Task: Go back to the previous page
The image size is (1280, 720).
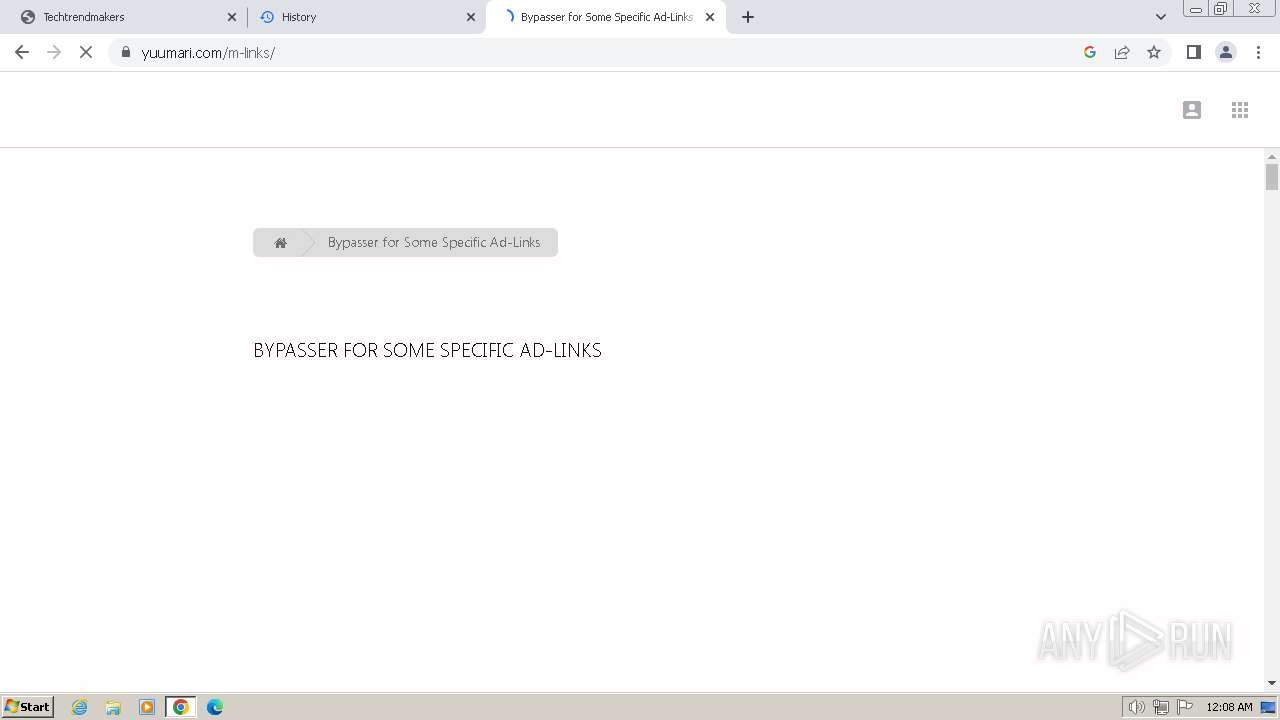Action: click(22, 52)
